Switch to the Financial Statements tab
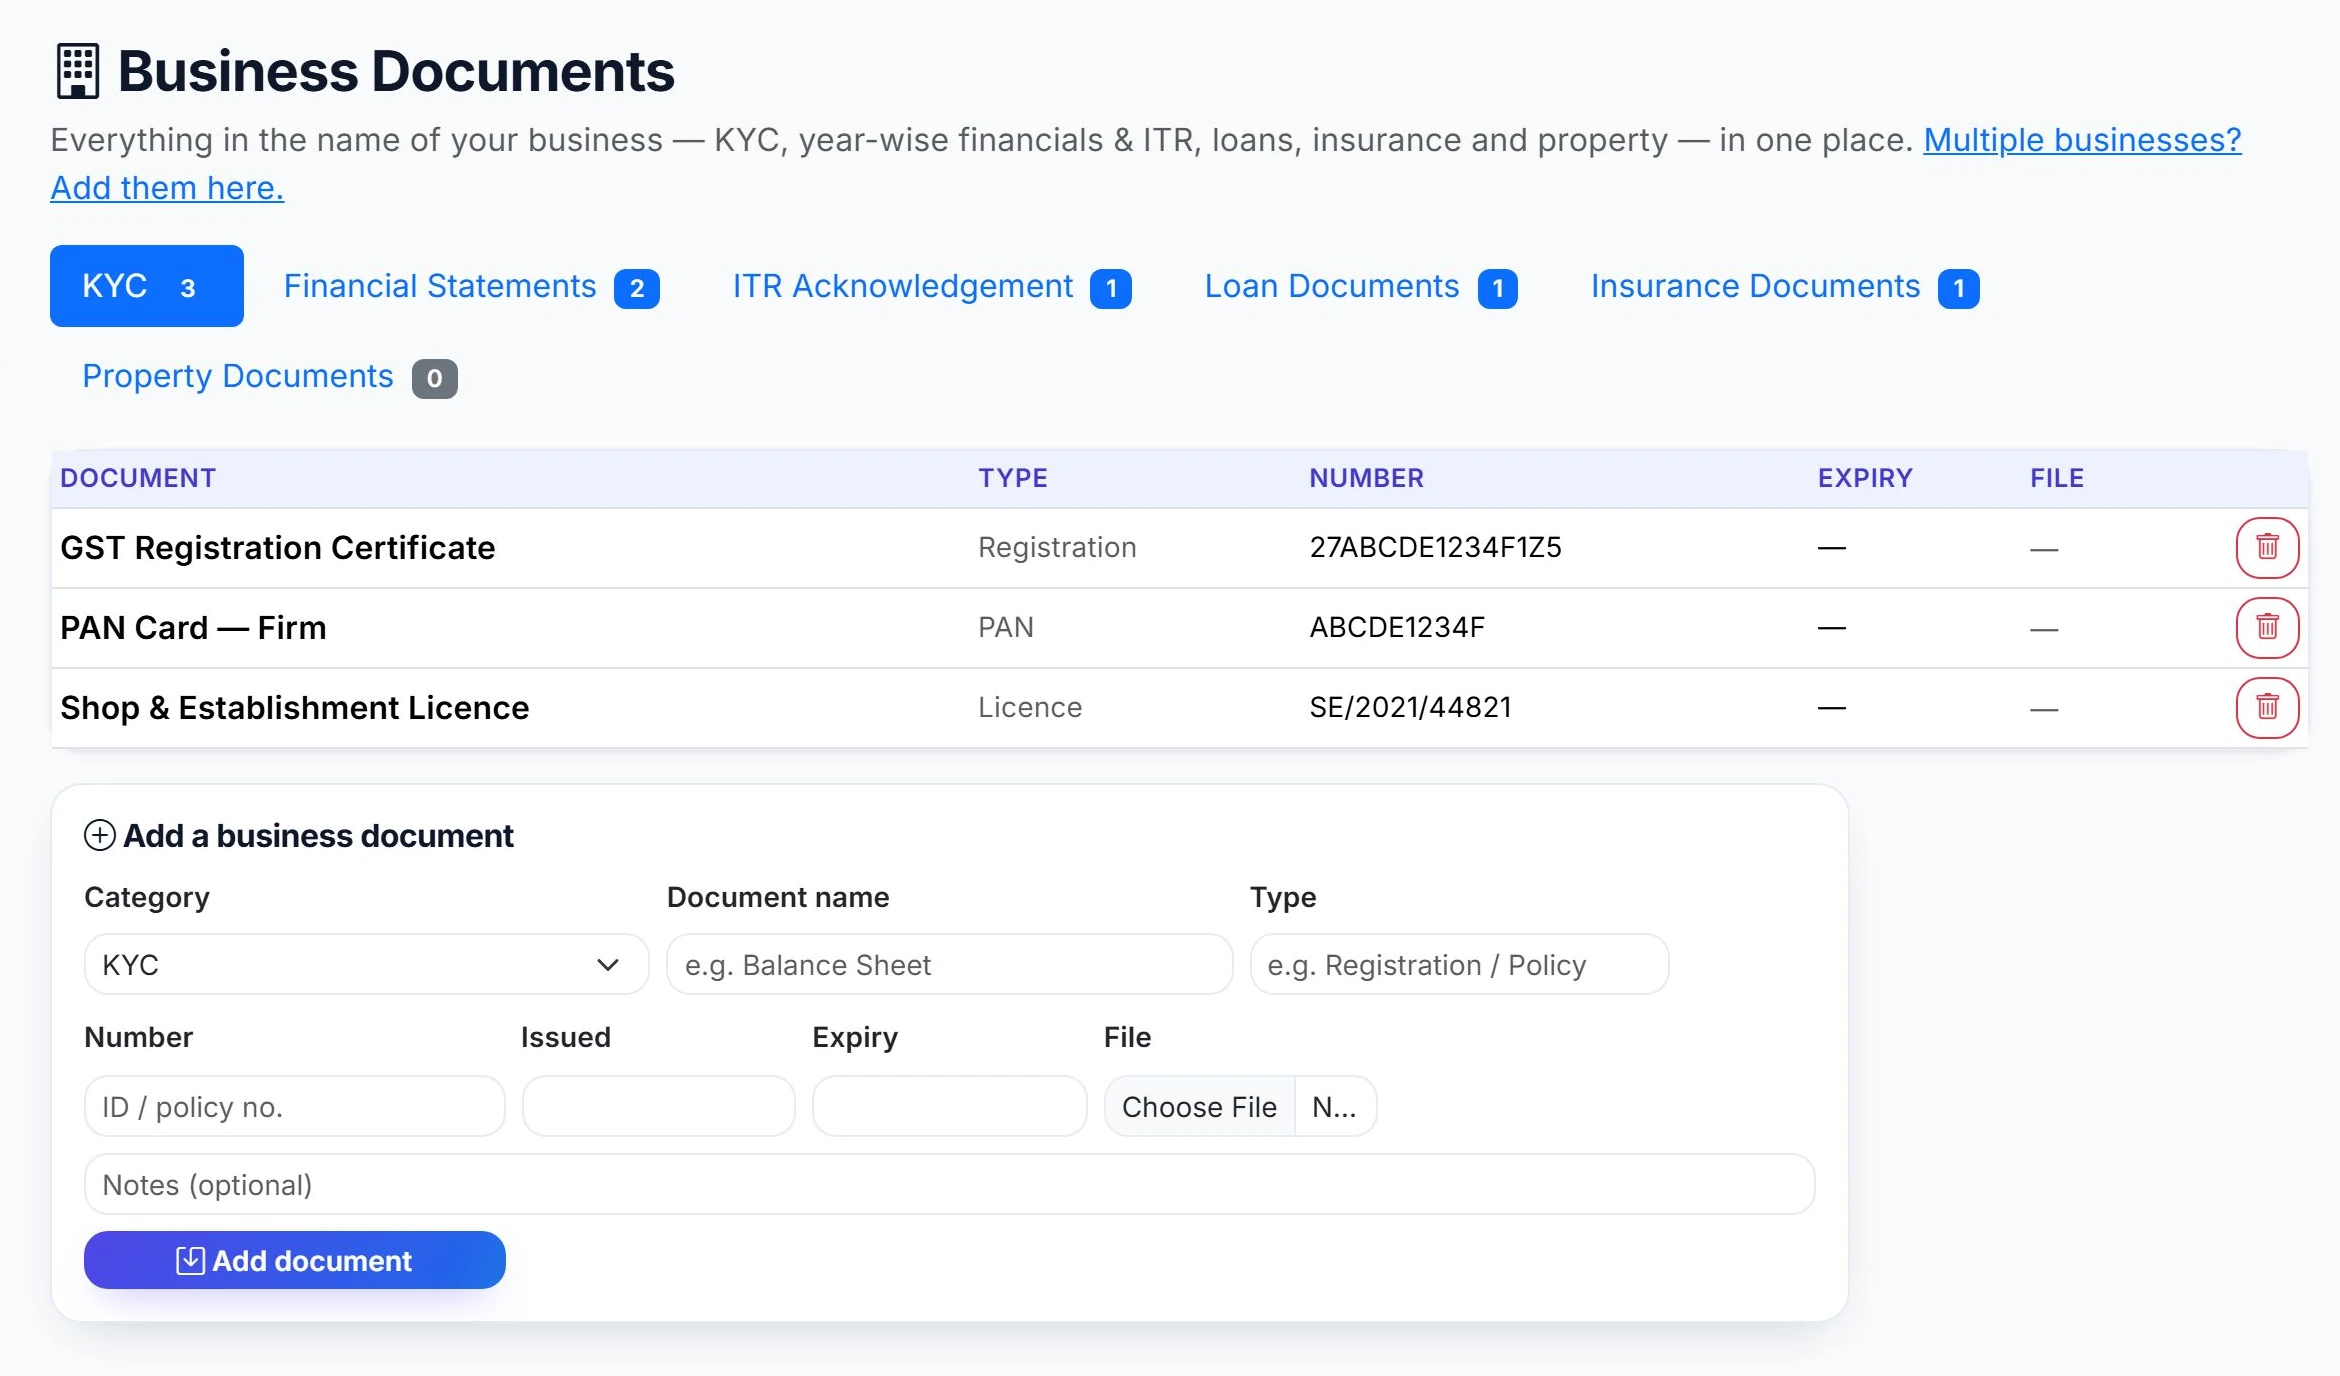This screenshot has width=2340, height=1376. point(471,287)
